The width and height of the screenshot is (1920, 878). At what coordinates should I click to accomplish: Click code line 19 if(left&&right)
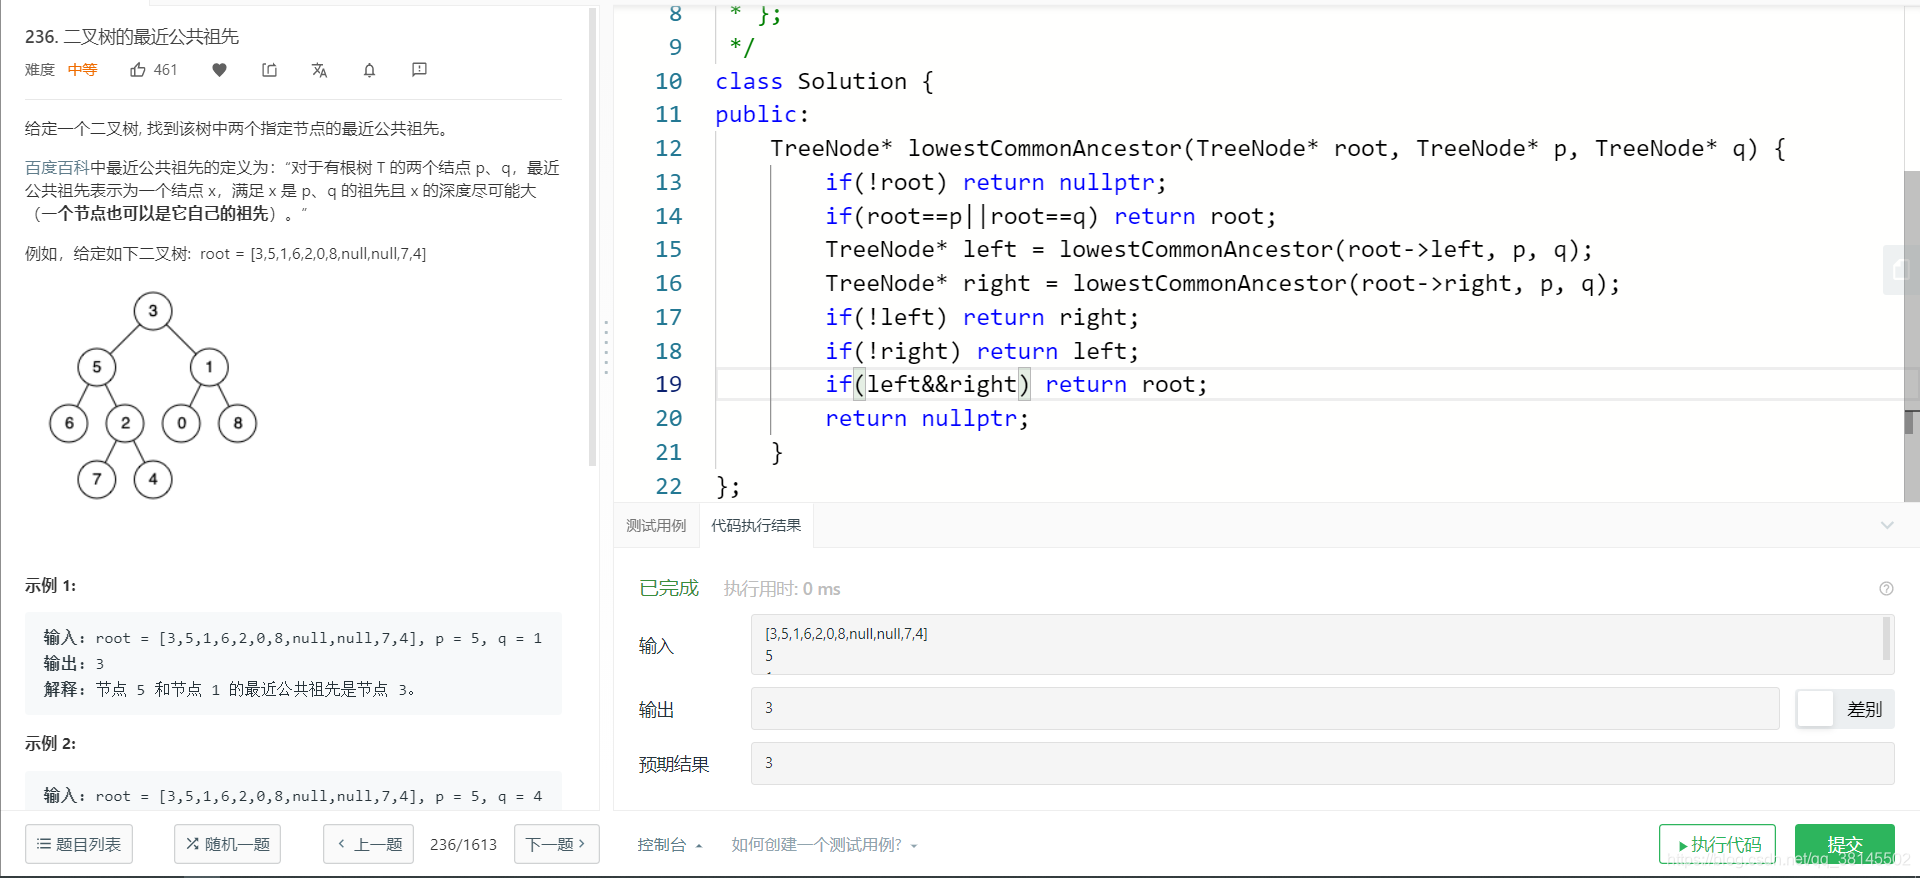click(x=1016, y=385)
